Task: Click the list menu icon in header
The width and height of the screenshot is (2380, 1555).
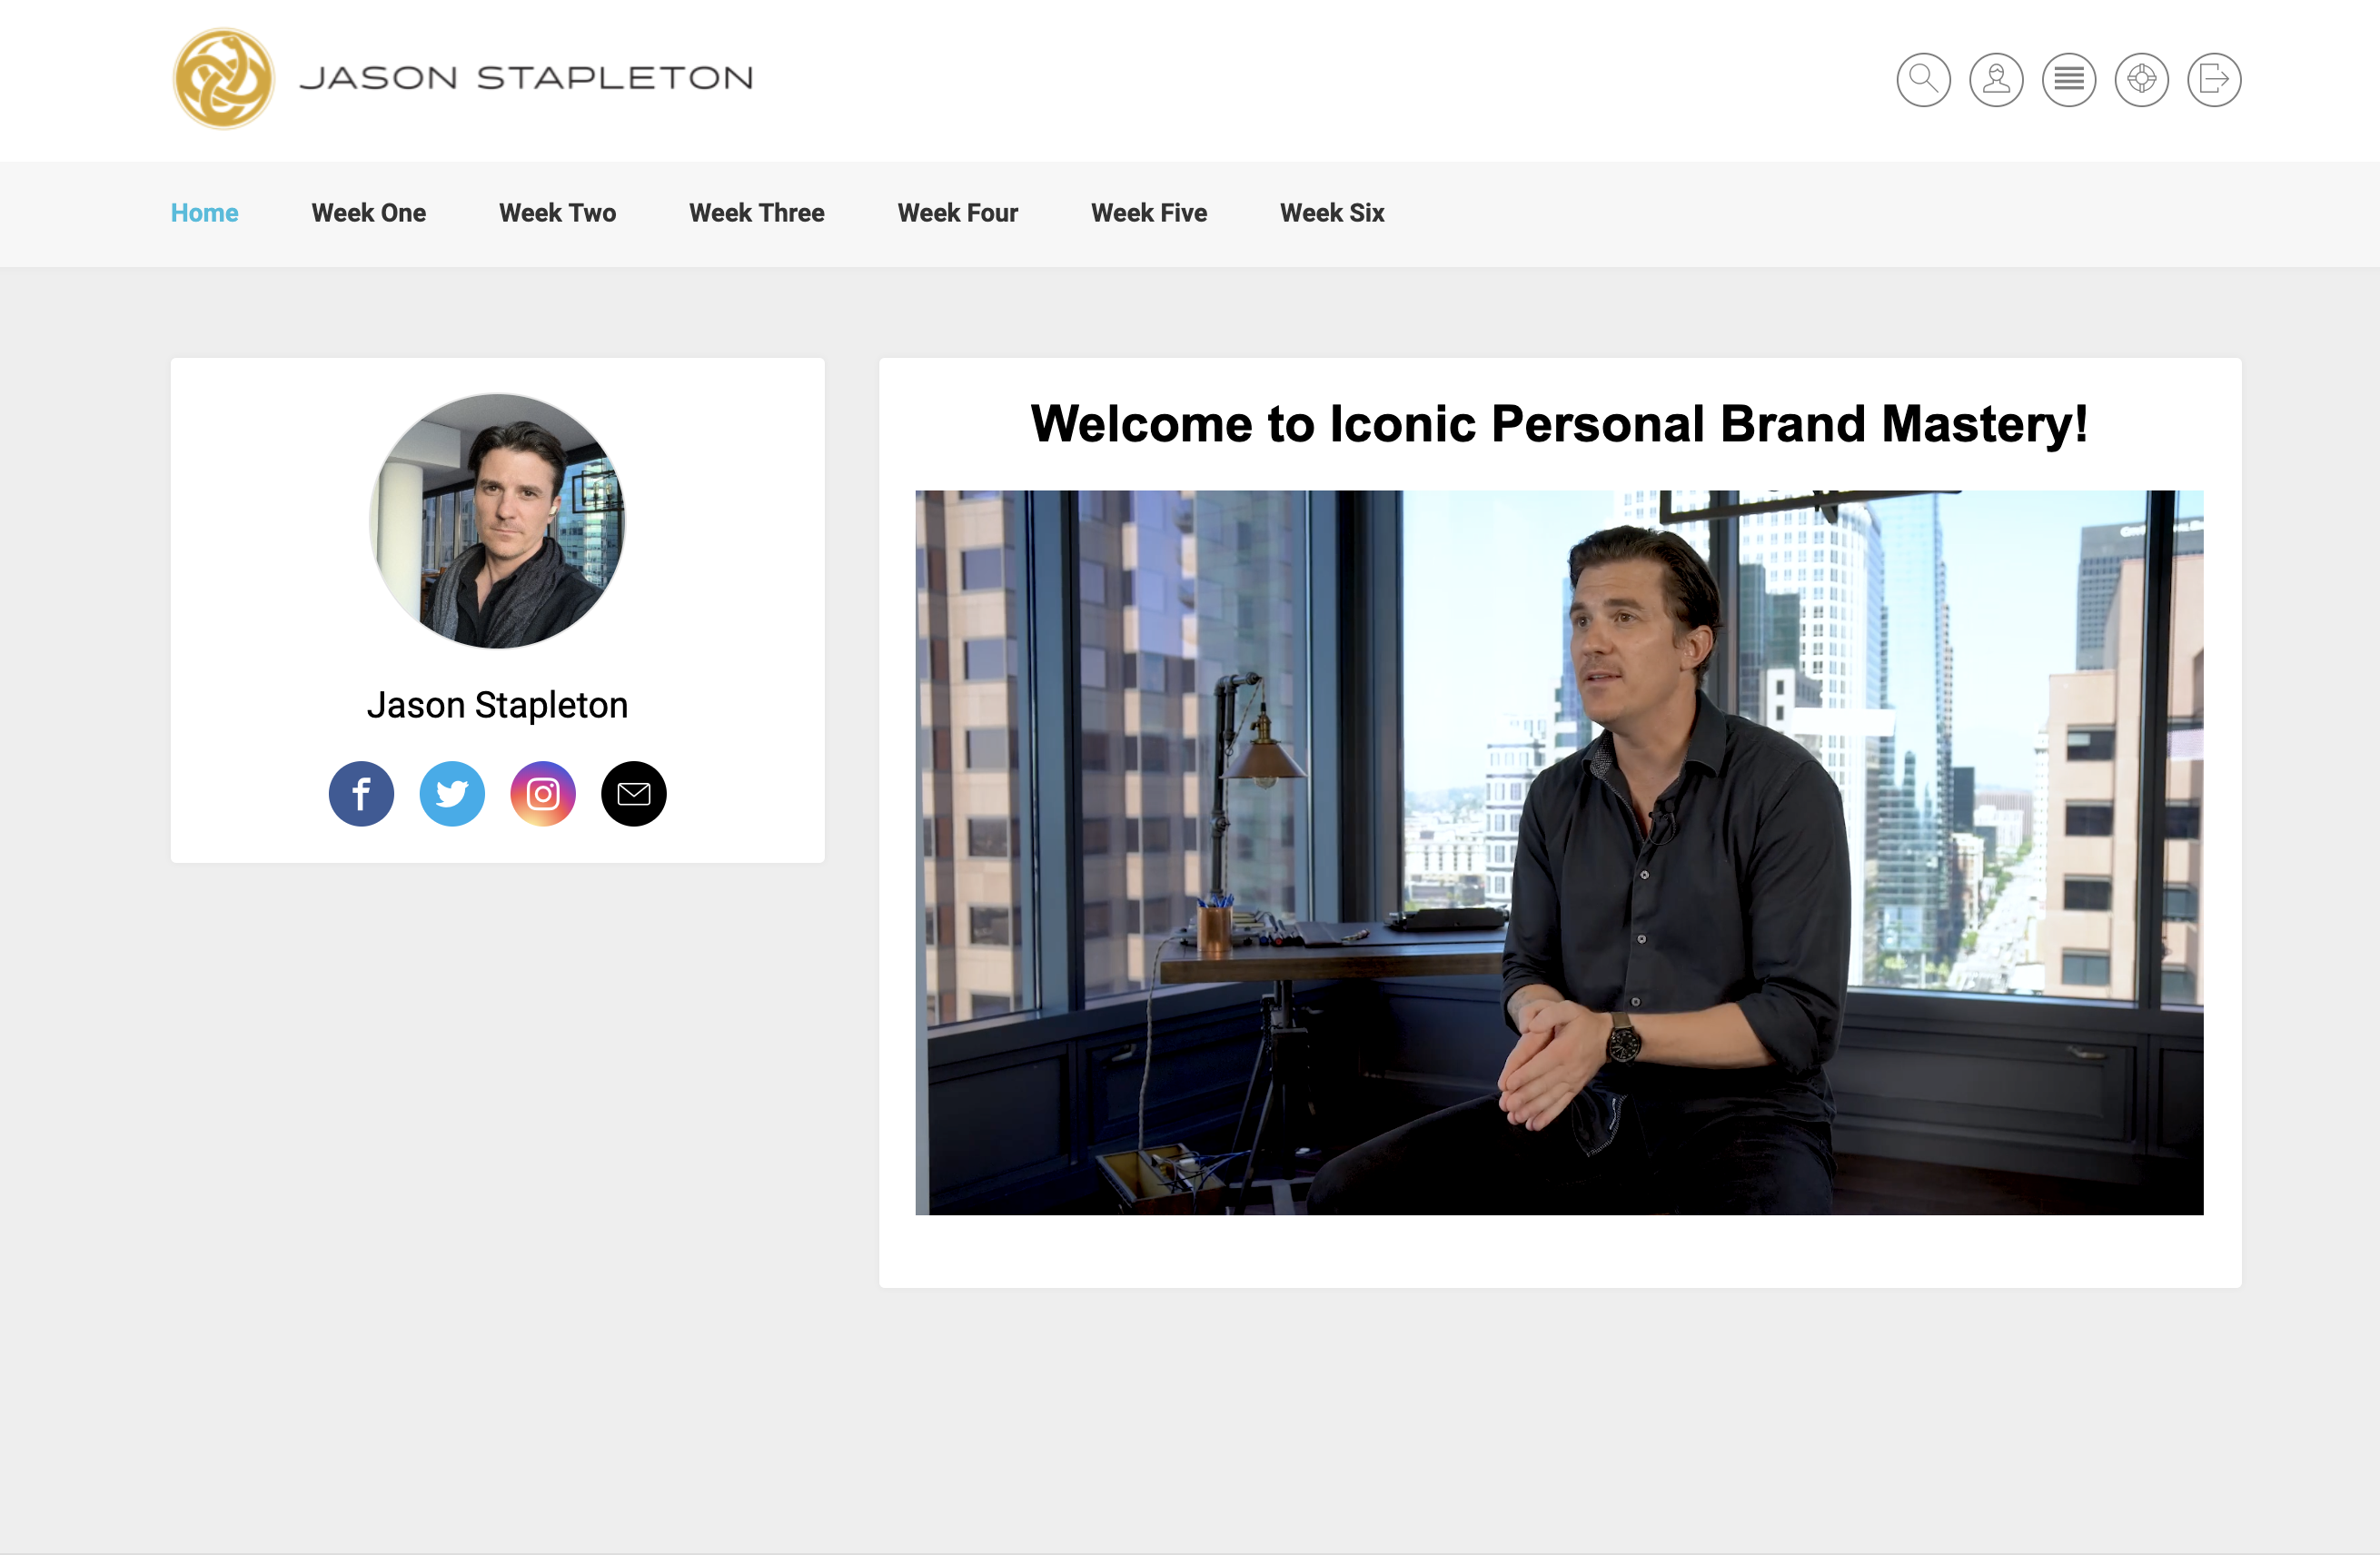Action: click(x=2069, y=79)
